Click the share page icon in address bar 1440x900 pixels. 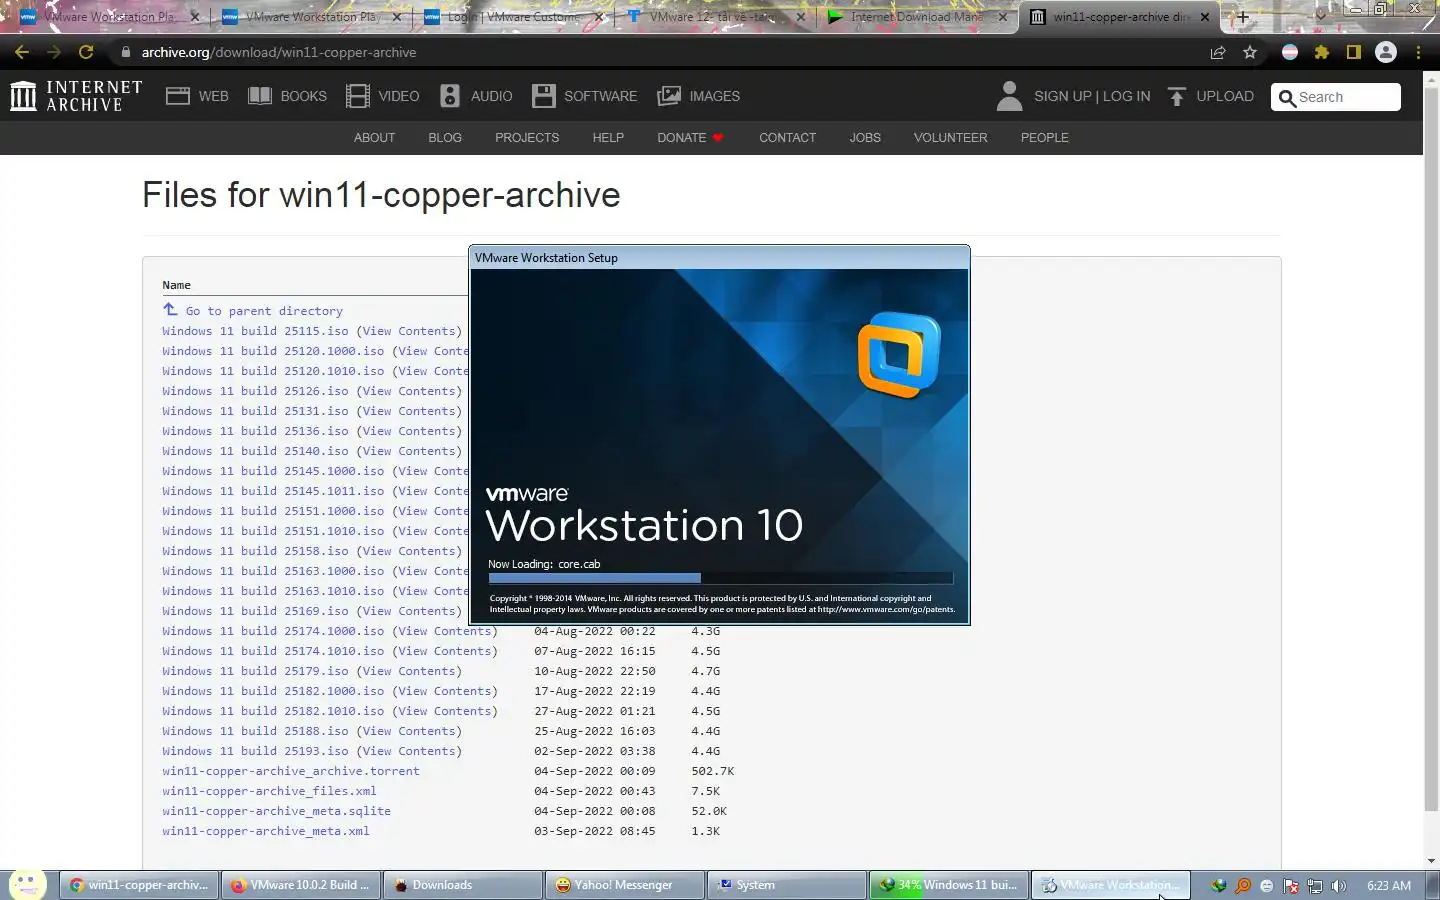pyautogui.click(x=1218, y=52)
